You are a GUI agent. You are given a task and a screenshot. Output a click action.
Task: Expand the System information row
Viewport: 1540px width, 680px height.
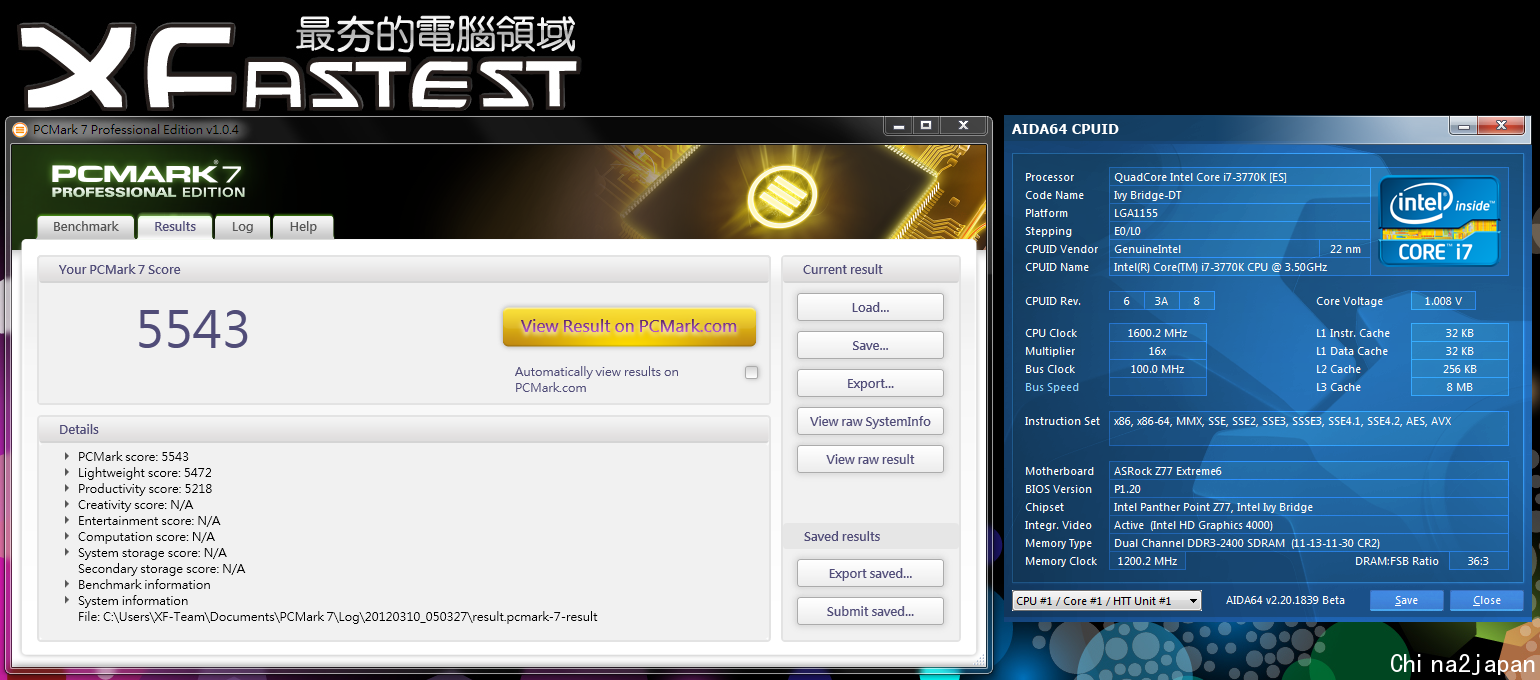[x=68, y=601]
